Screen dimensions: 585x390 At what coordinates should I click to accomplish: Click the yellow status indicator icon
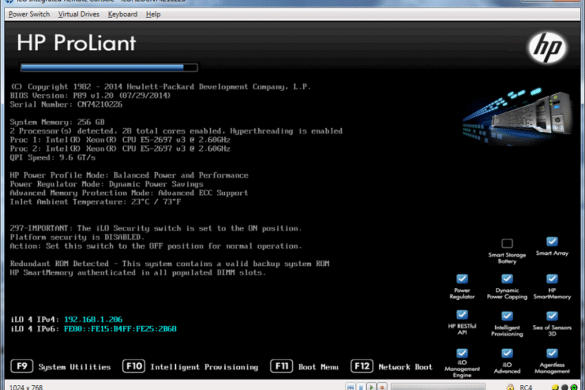pyautogui.click(x=556, y=388)
